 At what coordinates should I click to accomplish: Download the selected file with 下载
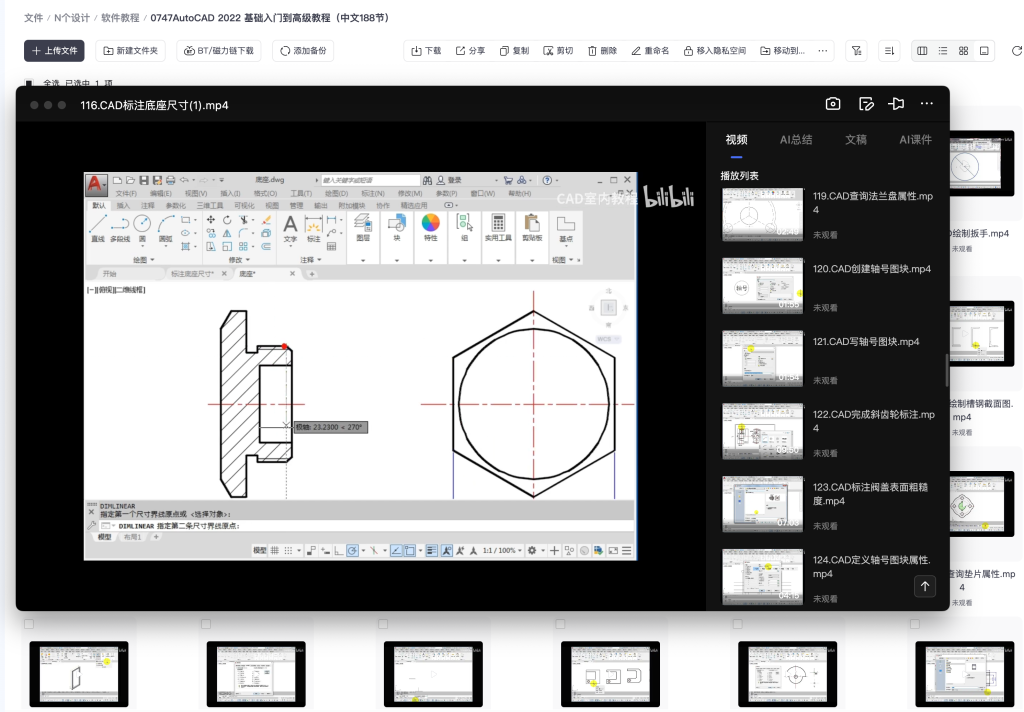tap(426, 51)
